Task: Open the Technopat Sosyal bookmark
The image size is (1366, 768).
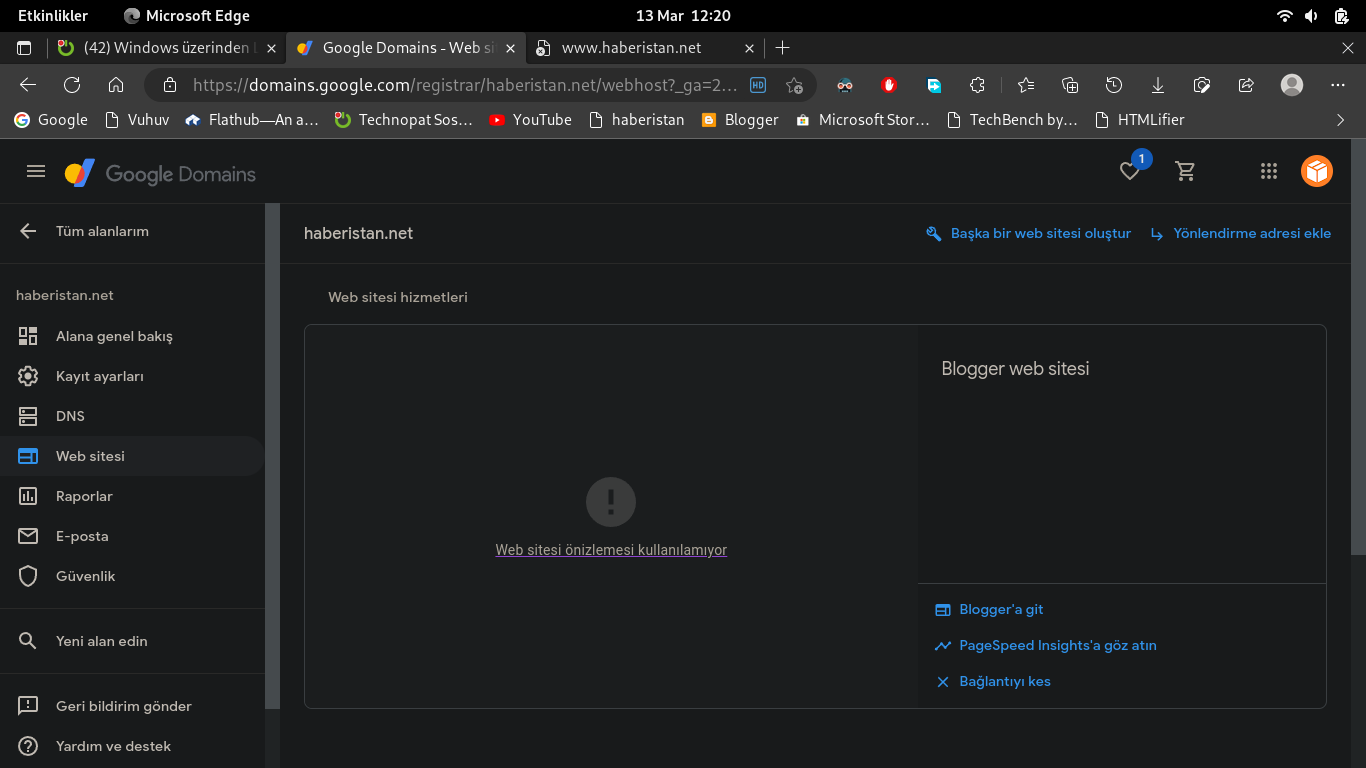Action: [404, 120]
